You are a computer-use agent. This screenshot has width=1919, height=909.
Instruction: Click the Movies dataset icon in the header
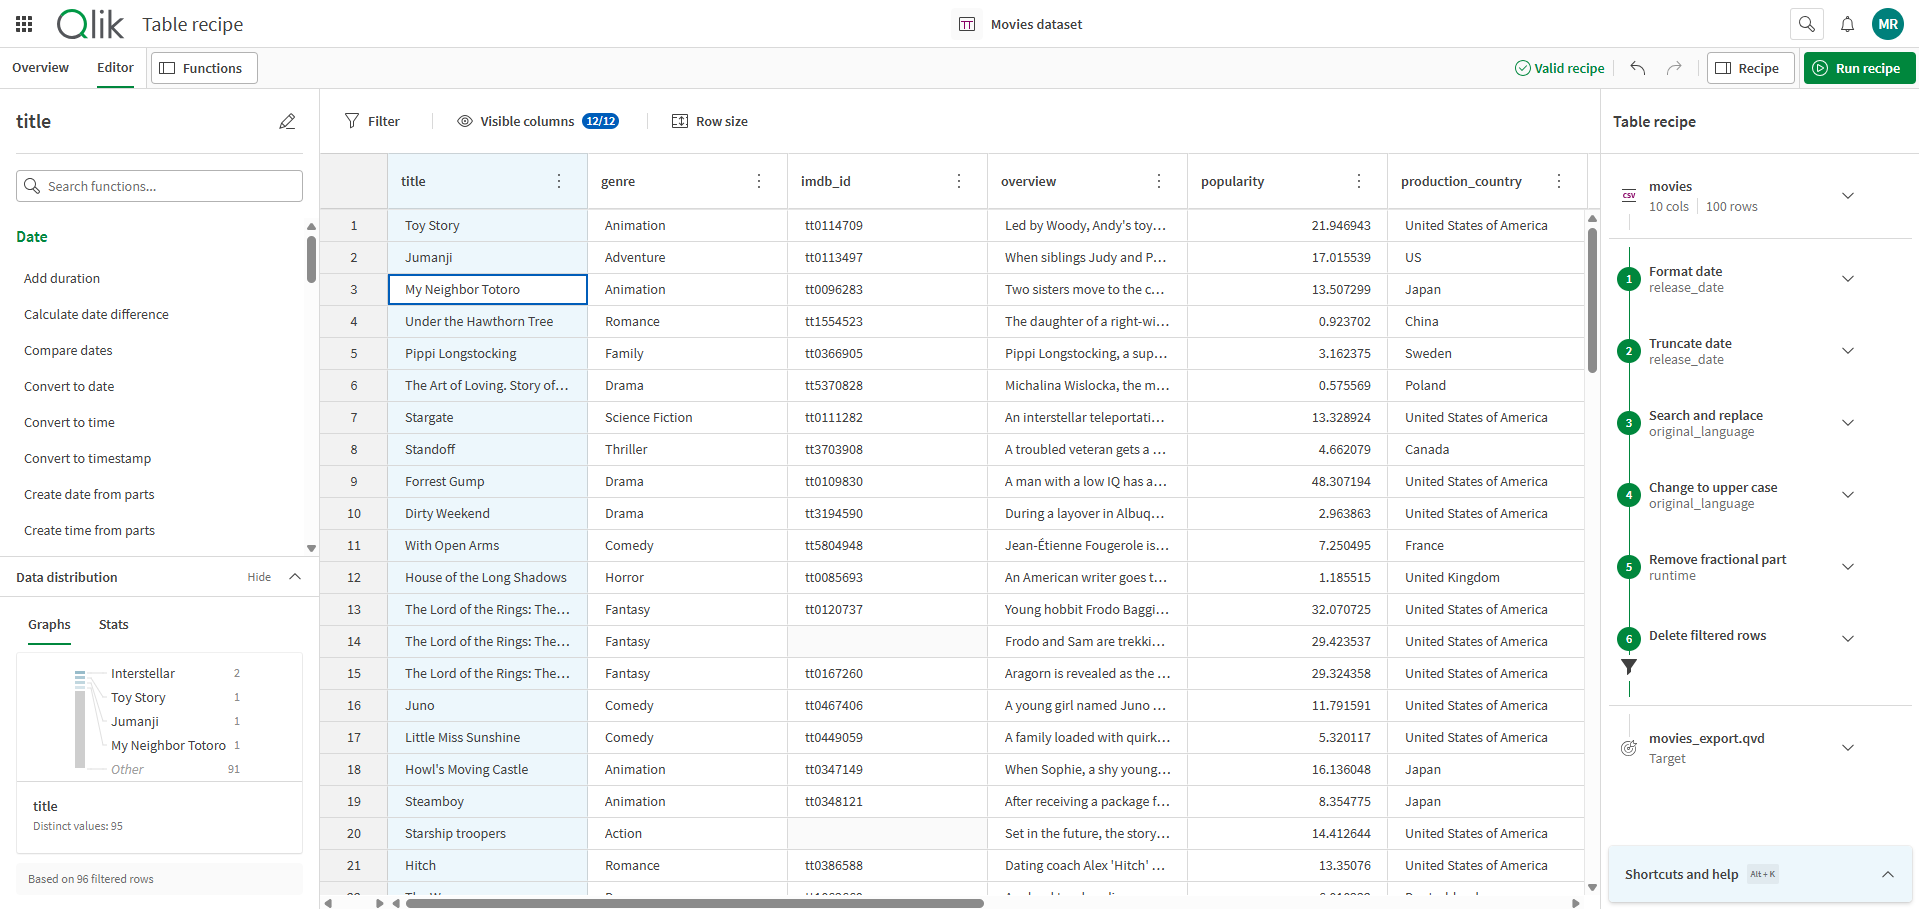(967, 23)
